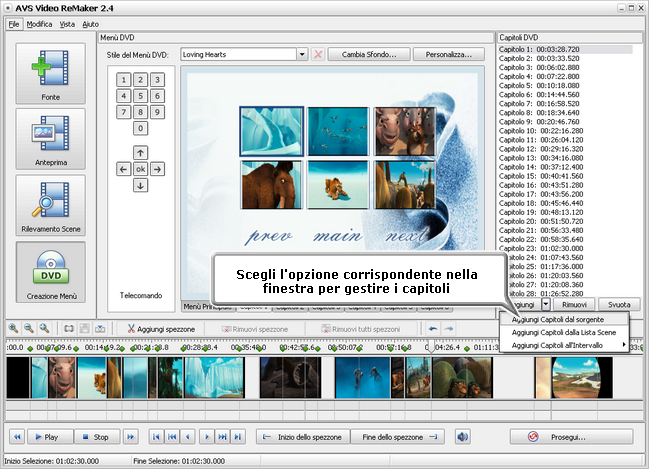Screen dimensions: 650x470
Task: Open the Fonte source panel
Action: (x=51, y=73)
